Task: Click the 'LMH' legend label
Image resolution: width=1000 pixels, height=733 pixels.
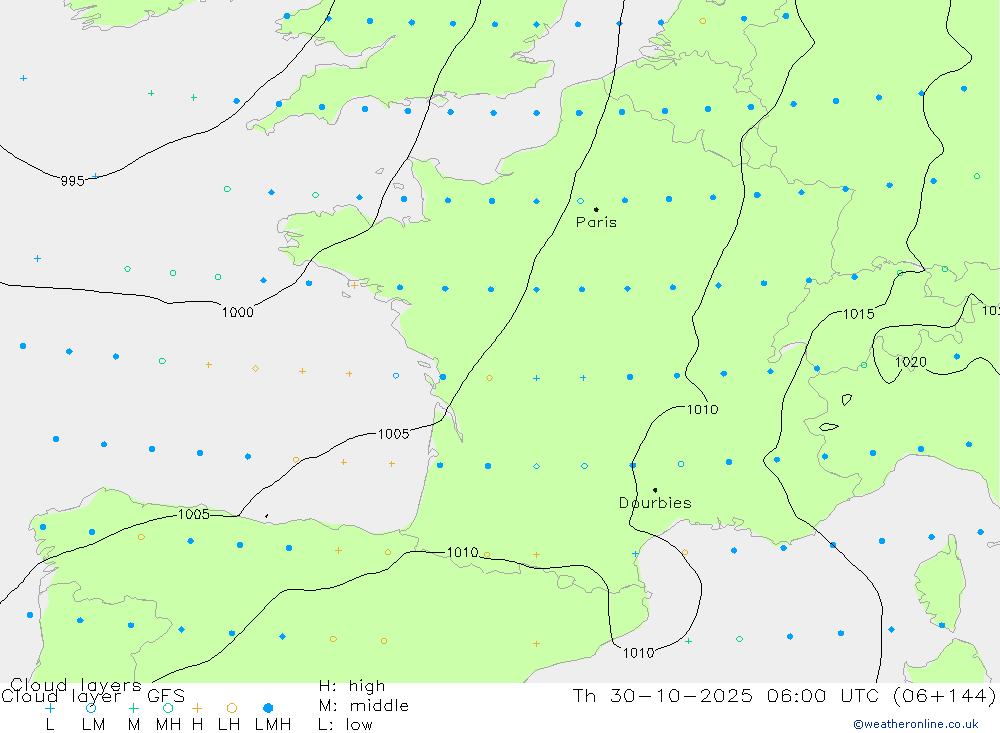Action: pyautogui.click(x=273, y=725)
